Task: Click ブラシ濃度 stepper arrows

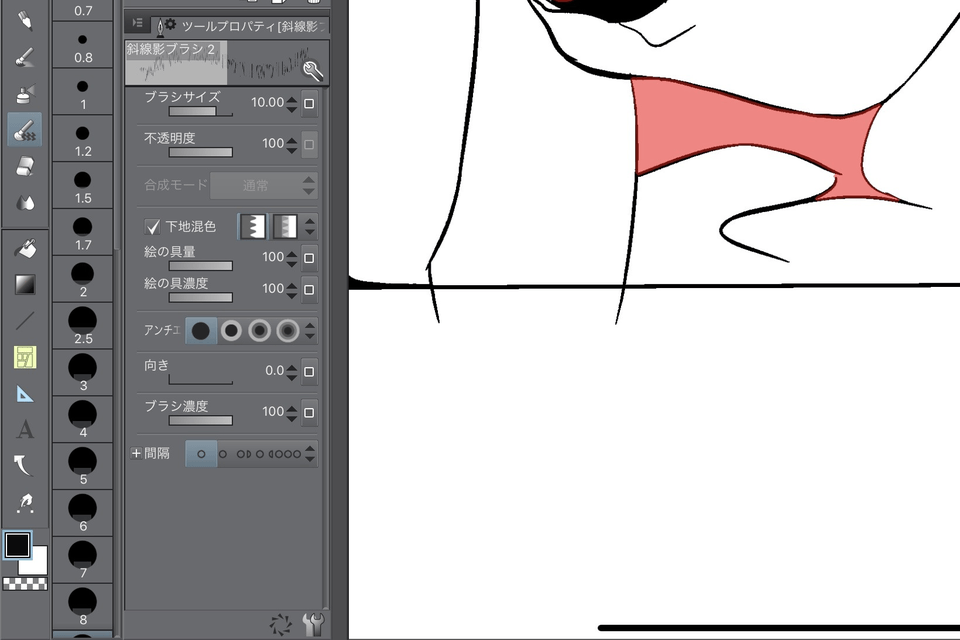Action: pyautogui.click(x=292, y=412)
